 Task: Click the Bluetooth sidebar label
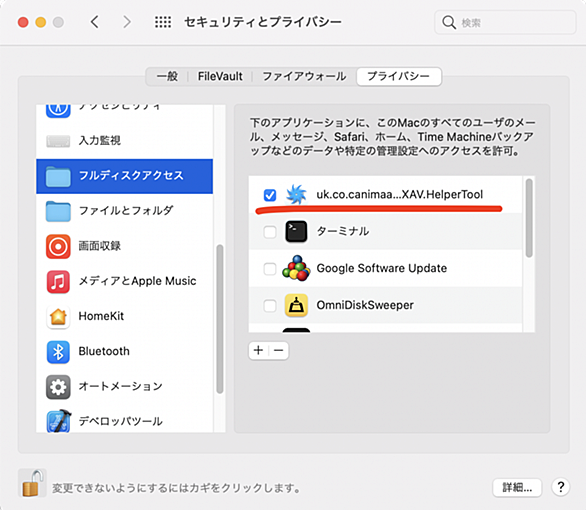[104, 352]
